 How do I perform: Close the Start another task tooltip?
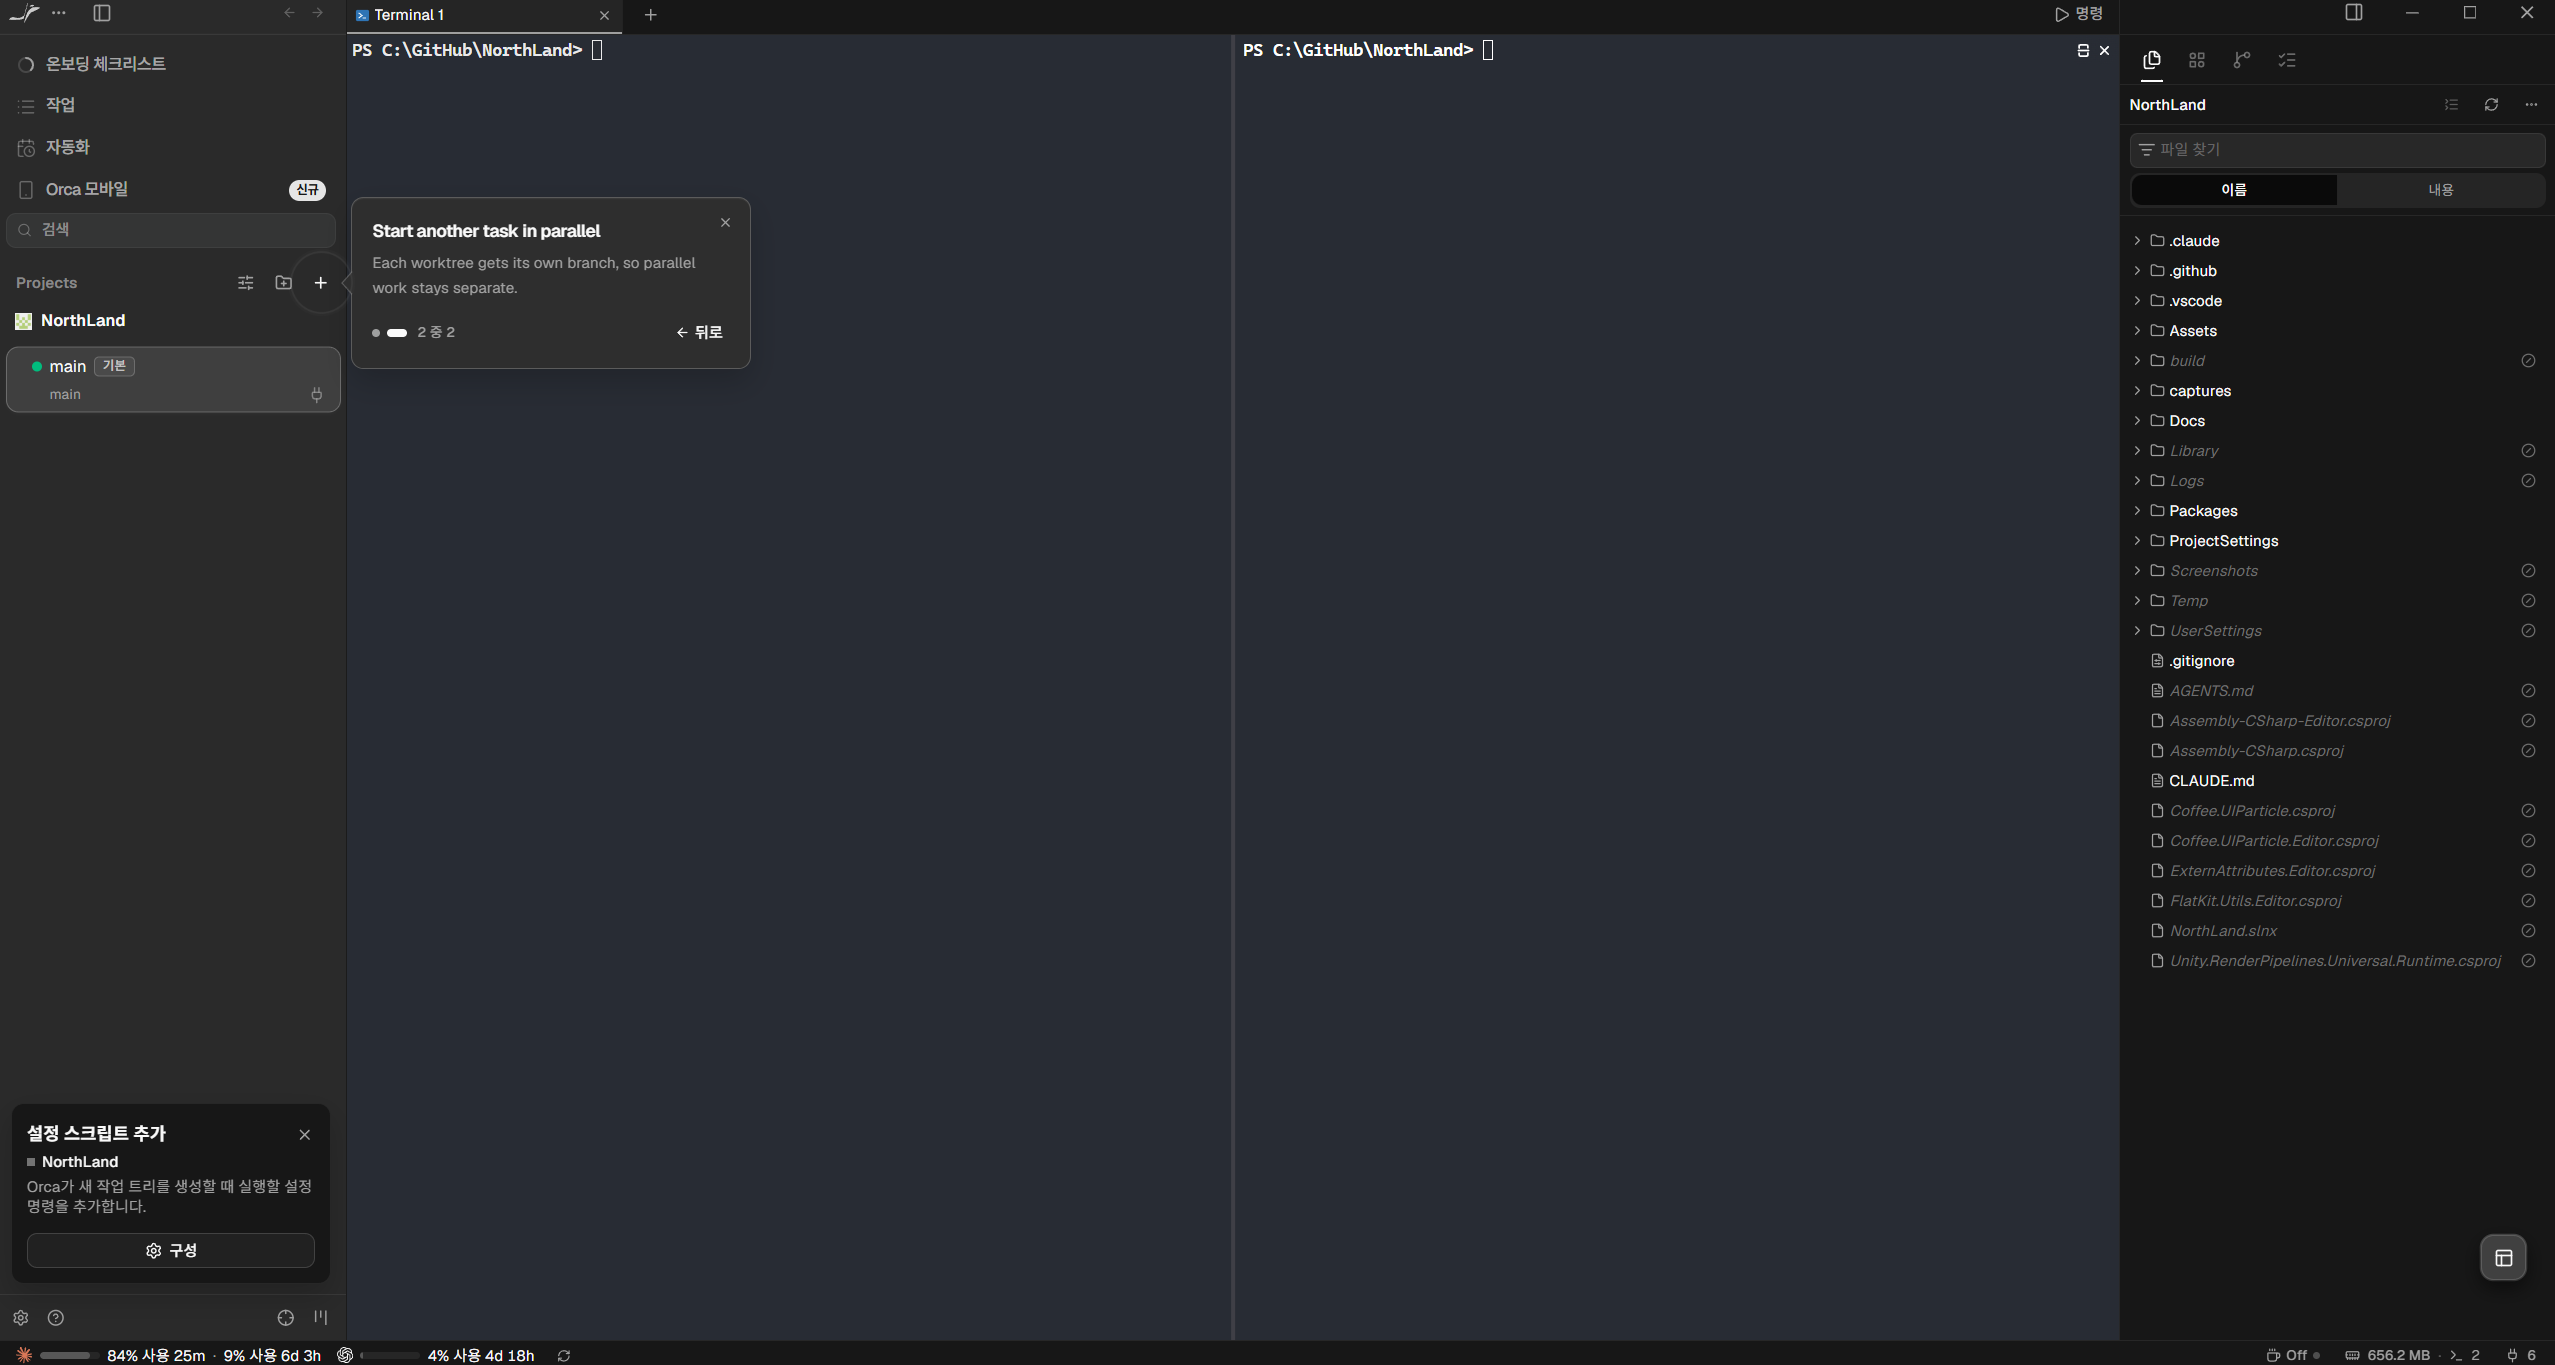tap(726, 223)
